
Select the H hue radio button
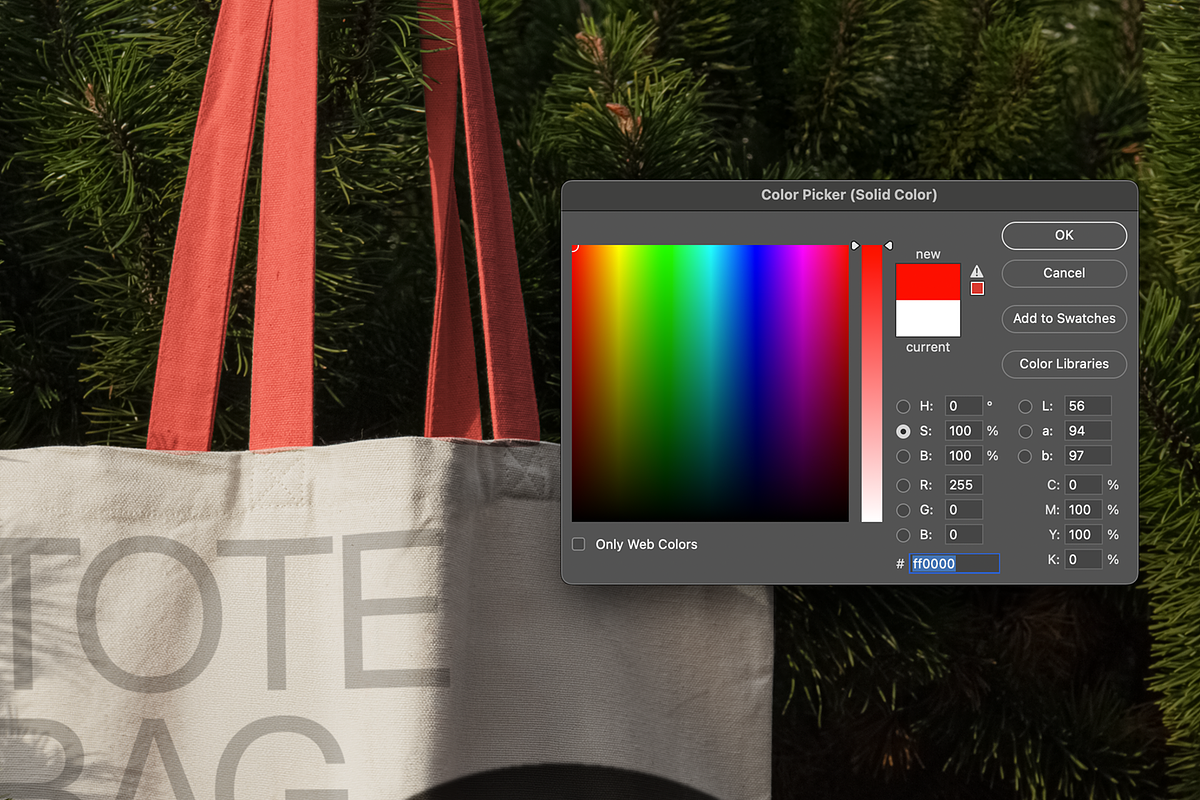click(x=904, y=406)
